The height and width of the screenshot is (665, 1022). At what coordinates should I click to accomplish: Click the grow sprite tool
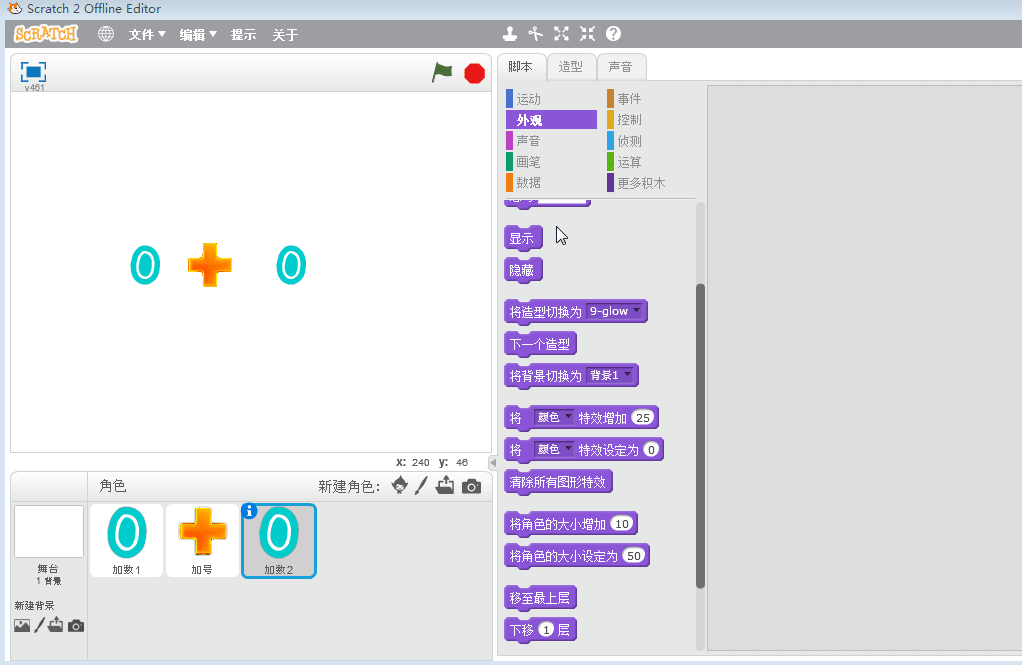click(561, 34)
